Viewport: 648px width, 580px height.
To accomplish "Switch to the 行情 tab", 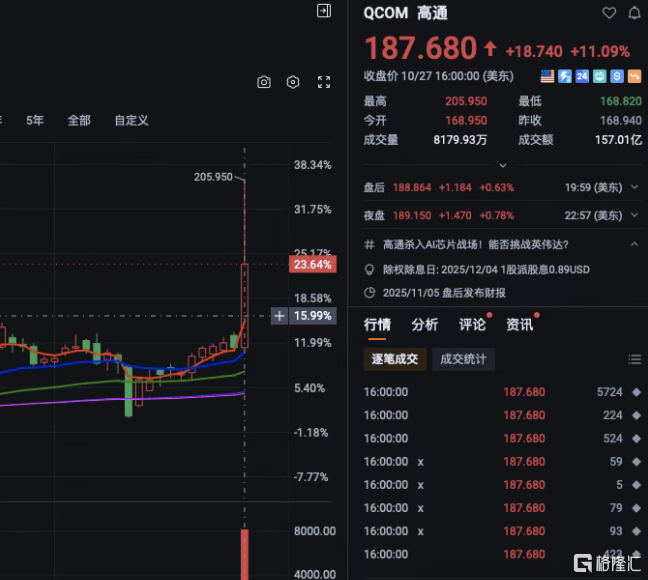I will pyautogui.click(x=377, y=325).
